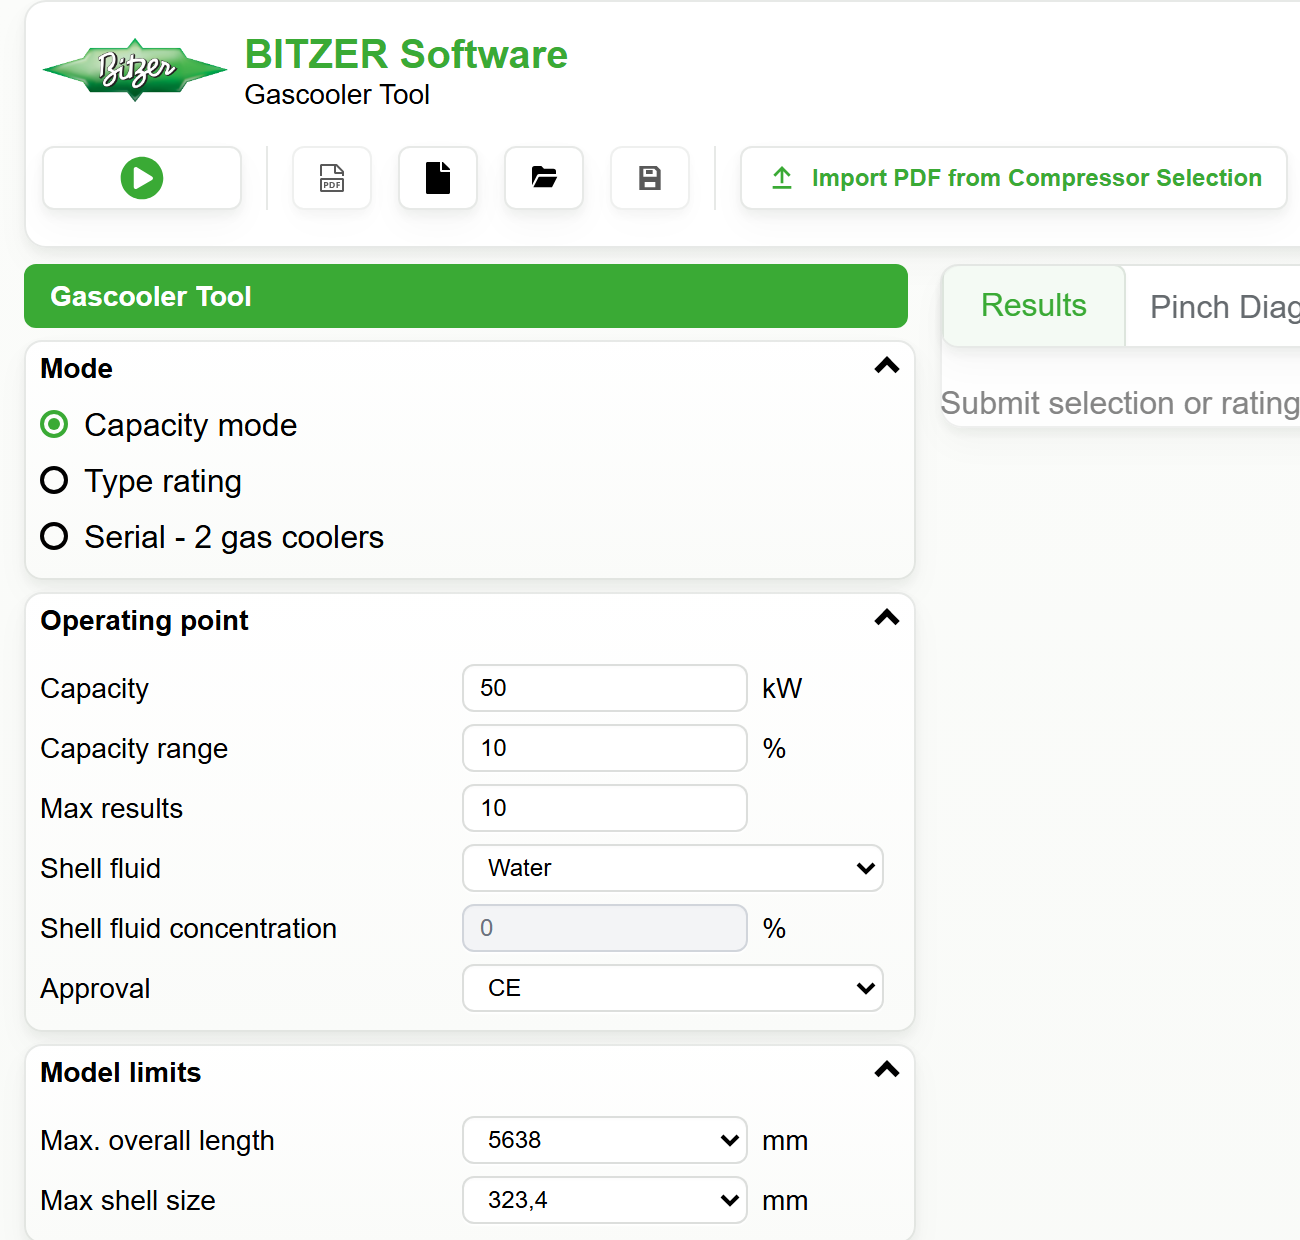Select Type rating radio button
Viewport: 1300px width, 1240px height.
(x=54, y=481)
